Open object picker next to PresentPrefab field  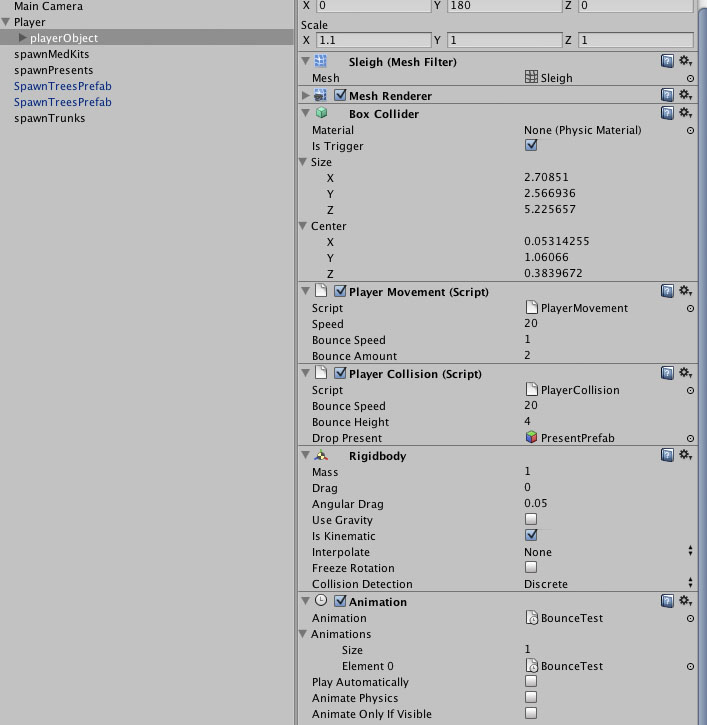point(690,438)
